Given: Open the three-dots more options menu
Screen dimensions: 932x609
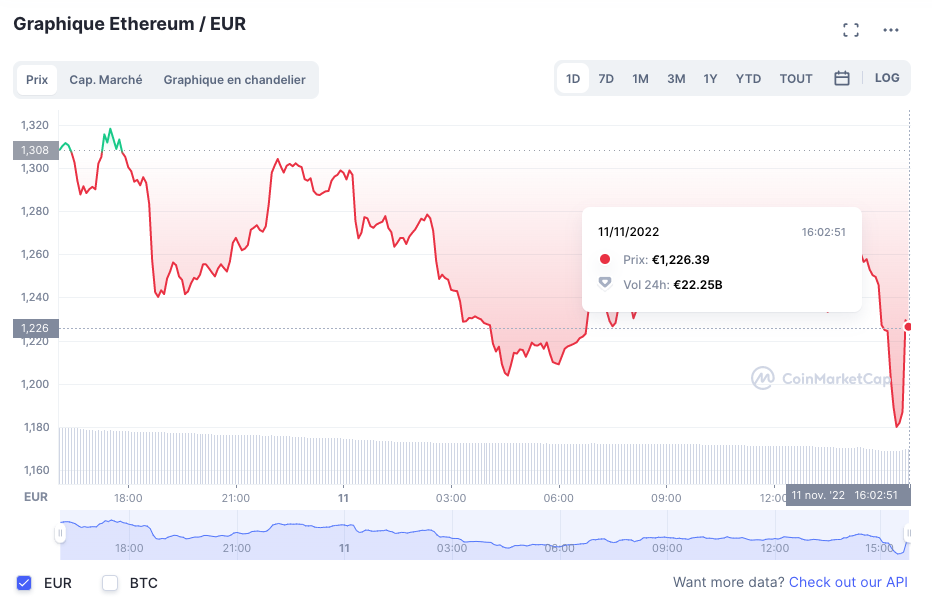Looking at the screenshot, I should coord(891,30).
